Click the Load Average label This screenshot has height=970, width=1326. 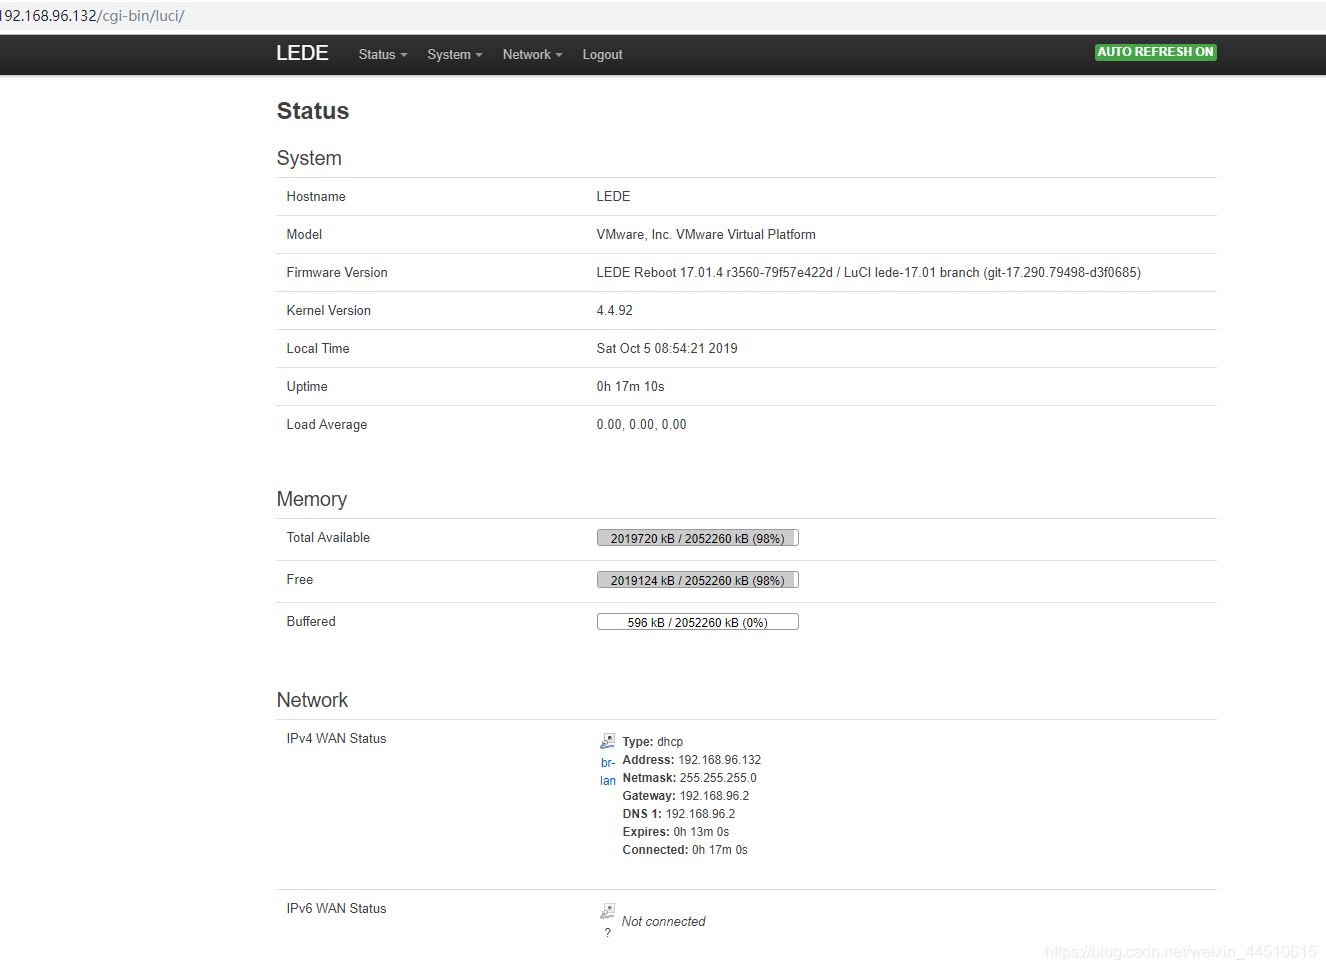tap(326, 425)
